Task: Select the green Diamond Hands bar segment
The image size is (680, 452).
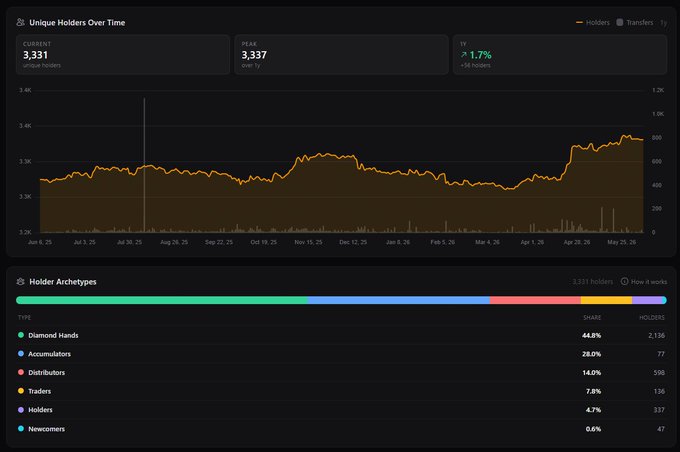Action: click(x=162, y=300)
